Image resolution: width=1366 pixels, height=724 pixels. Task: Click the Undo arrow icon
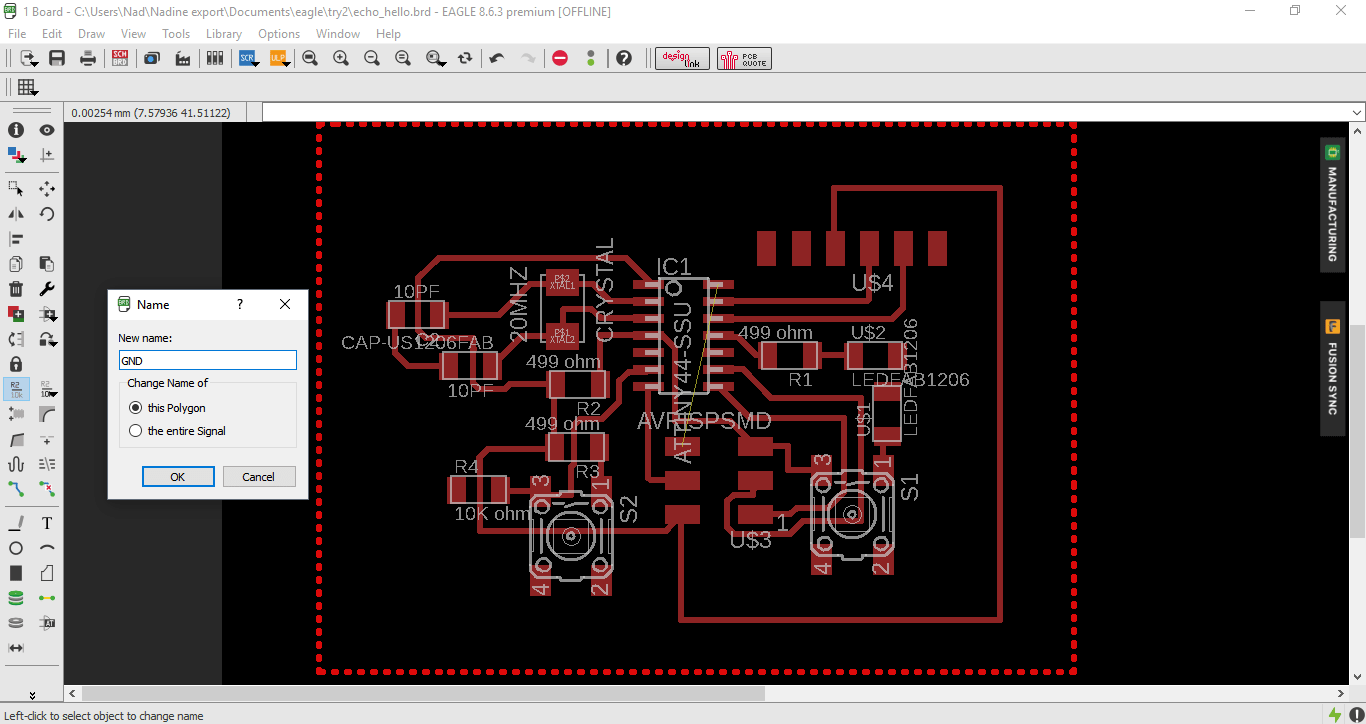497,58
